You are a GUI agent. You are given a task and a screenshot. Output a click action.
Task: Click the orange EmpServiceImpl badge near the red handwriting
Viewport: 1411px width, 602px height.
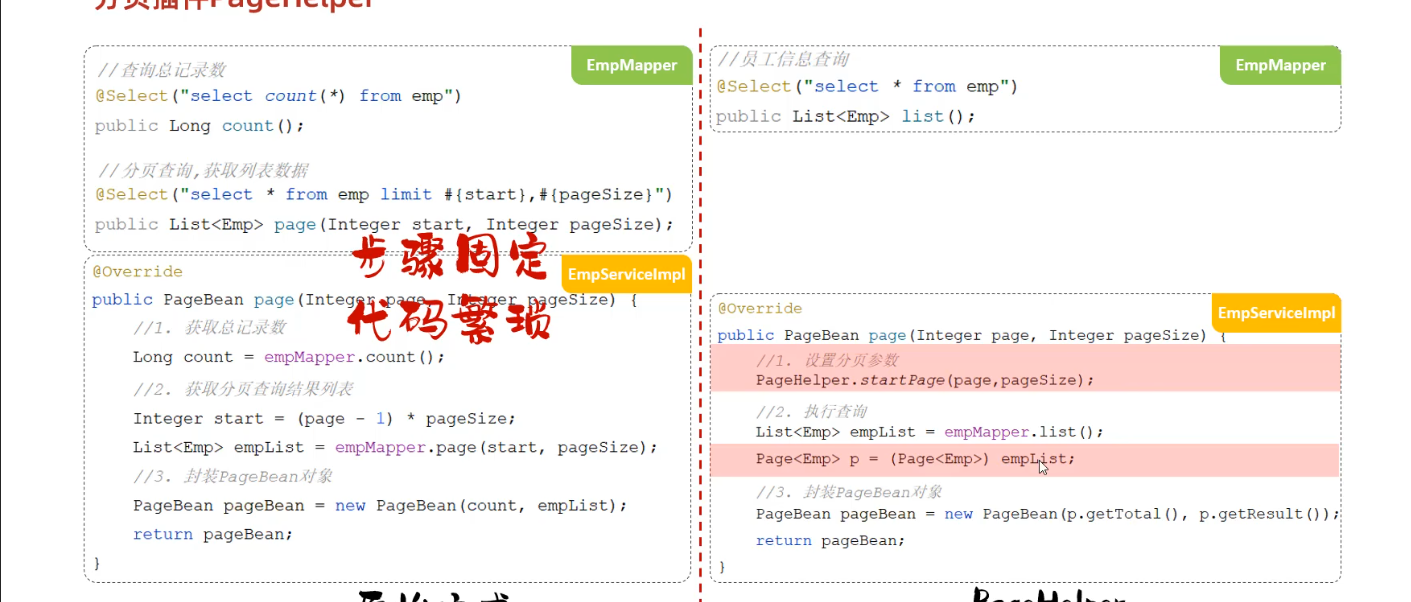(626, 274)
